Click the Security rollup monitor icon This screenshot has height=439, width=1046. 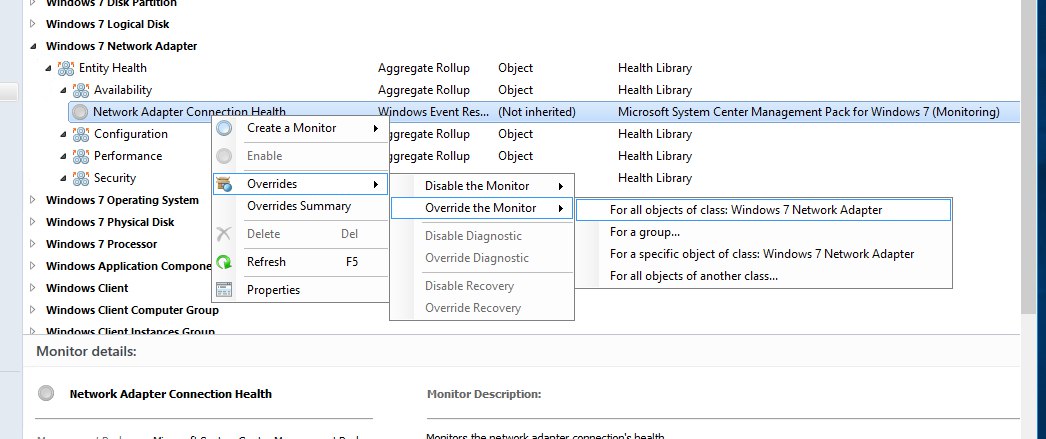click(x=81, y=178)
